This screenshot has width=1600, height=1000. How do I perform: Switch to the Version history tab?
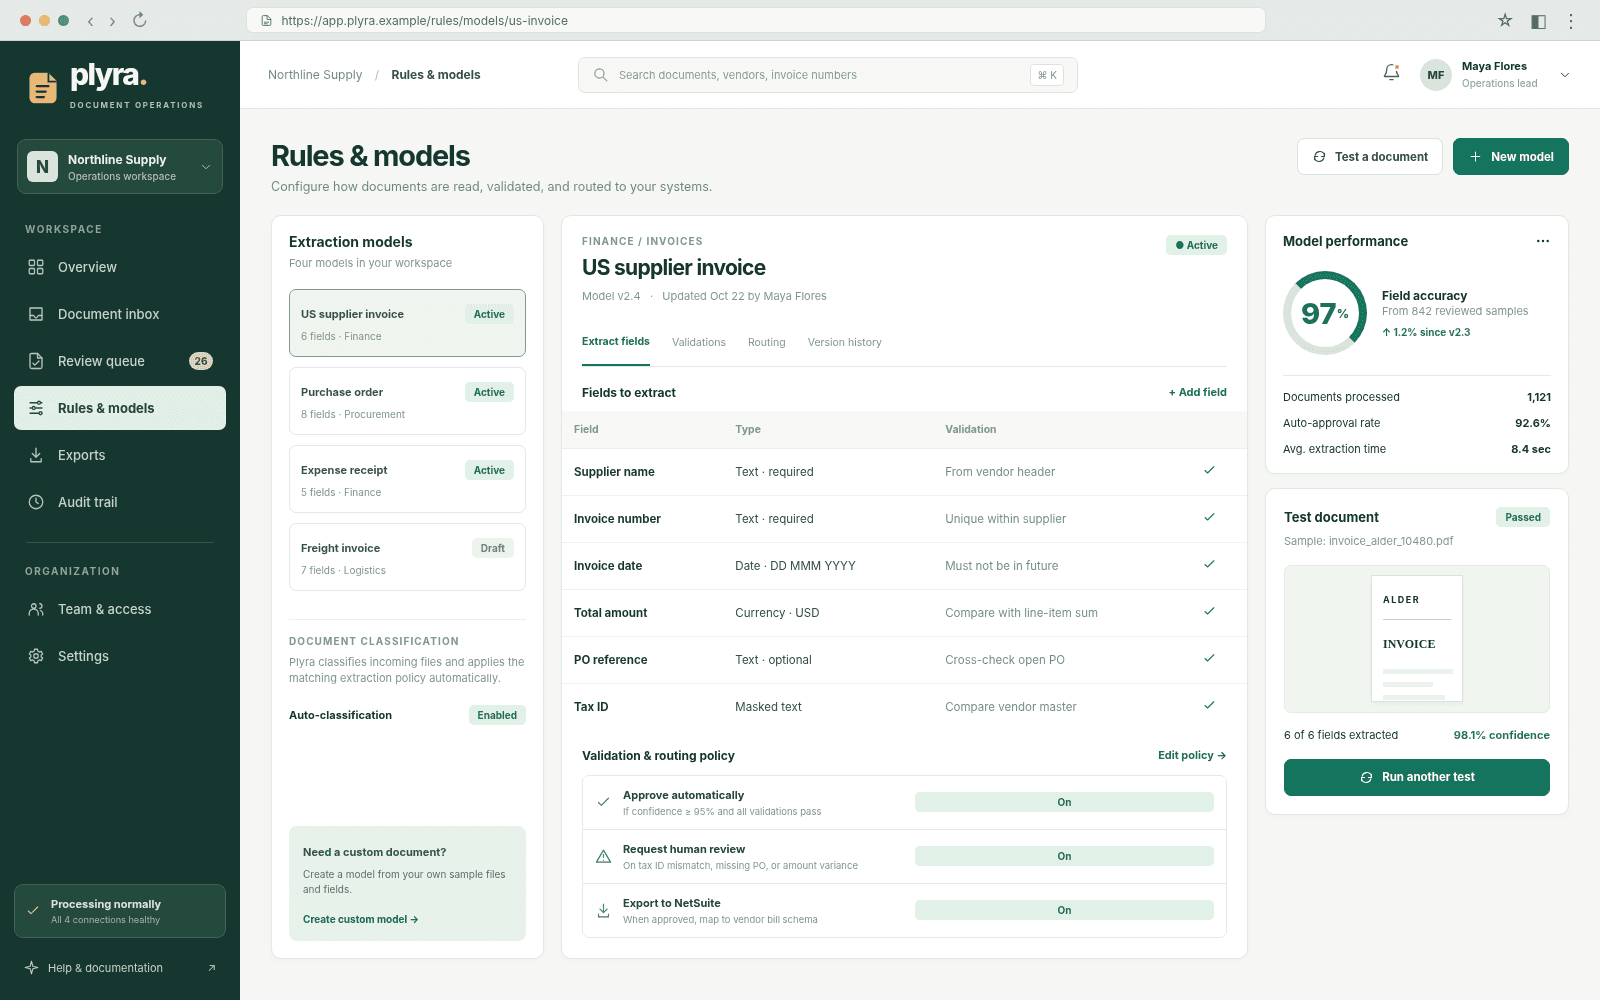pyautogui.click(x=845, y=342)
